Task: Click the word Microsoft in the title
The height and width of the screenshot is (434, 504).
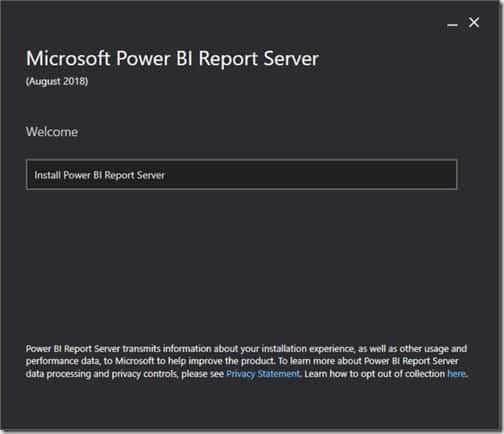Action: pos(68,59)
